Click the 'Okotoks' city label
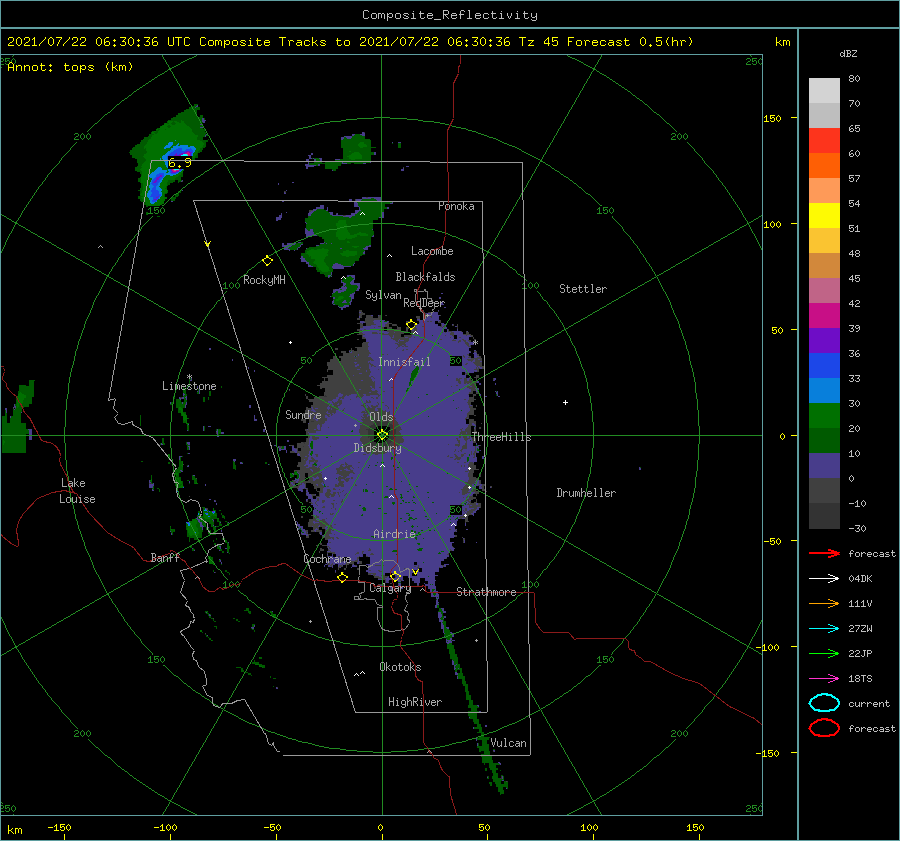Viewport: 900px width, 841px height. (x=400, y=667)
